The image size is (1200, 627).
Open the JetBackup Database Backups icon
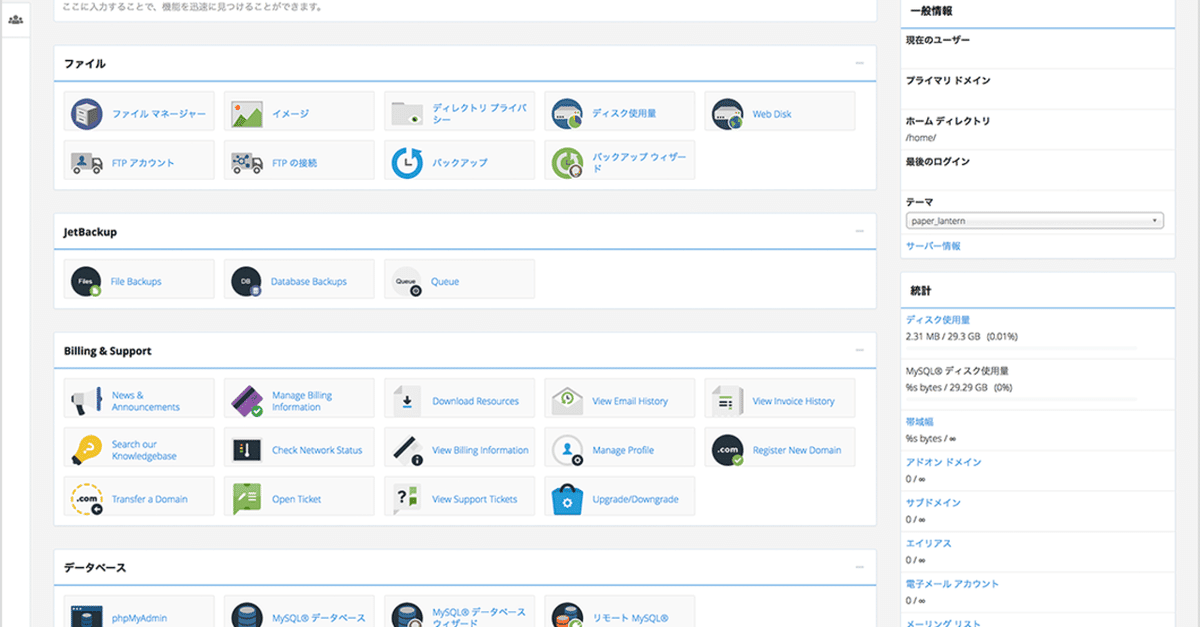[x=247, y=281]
